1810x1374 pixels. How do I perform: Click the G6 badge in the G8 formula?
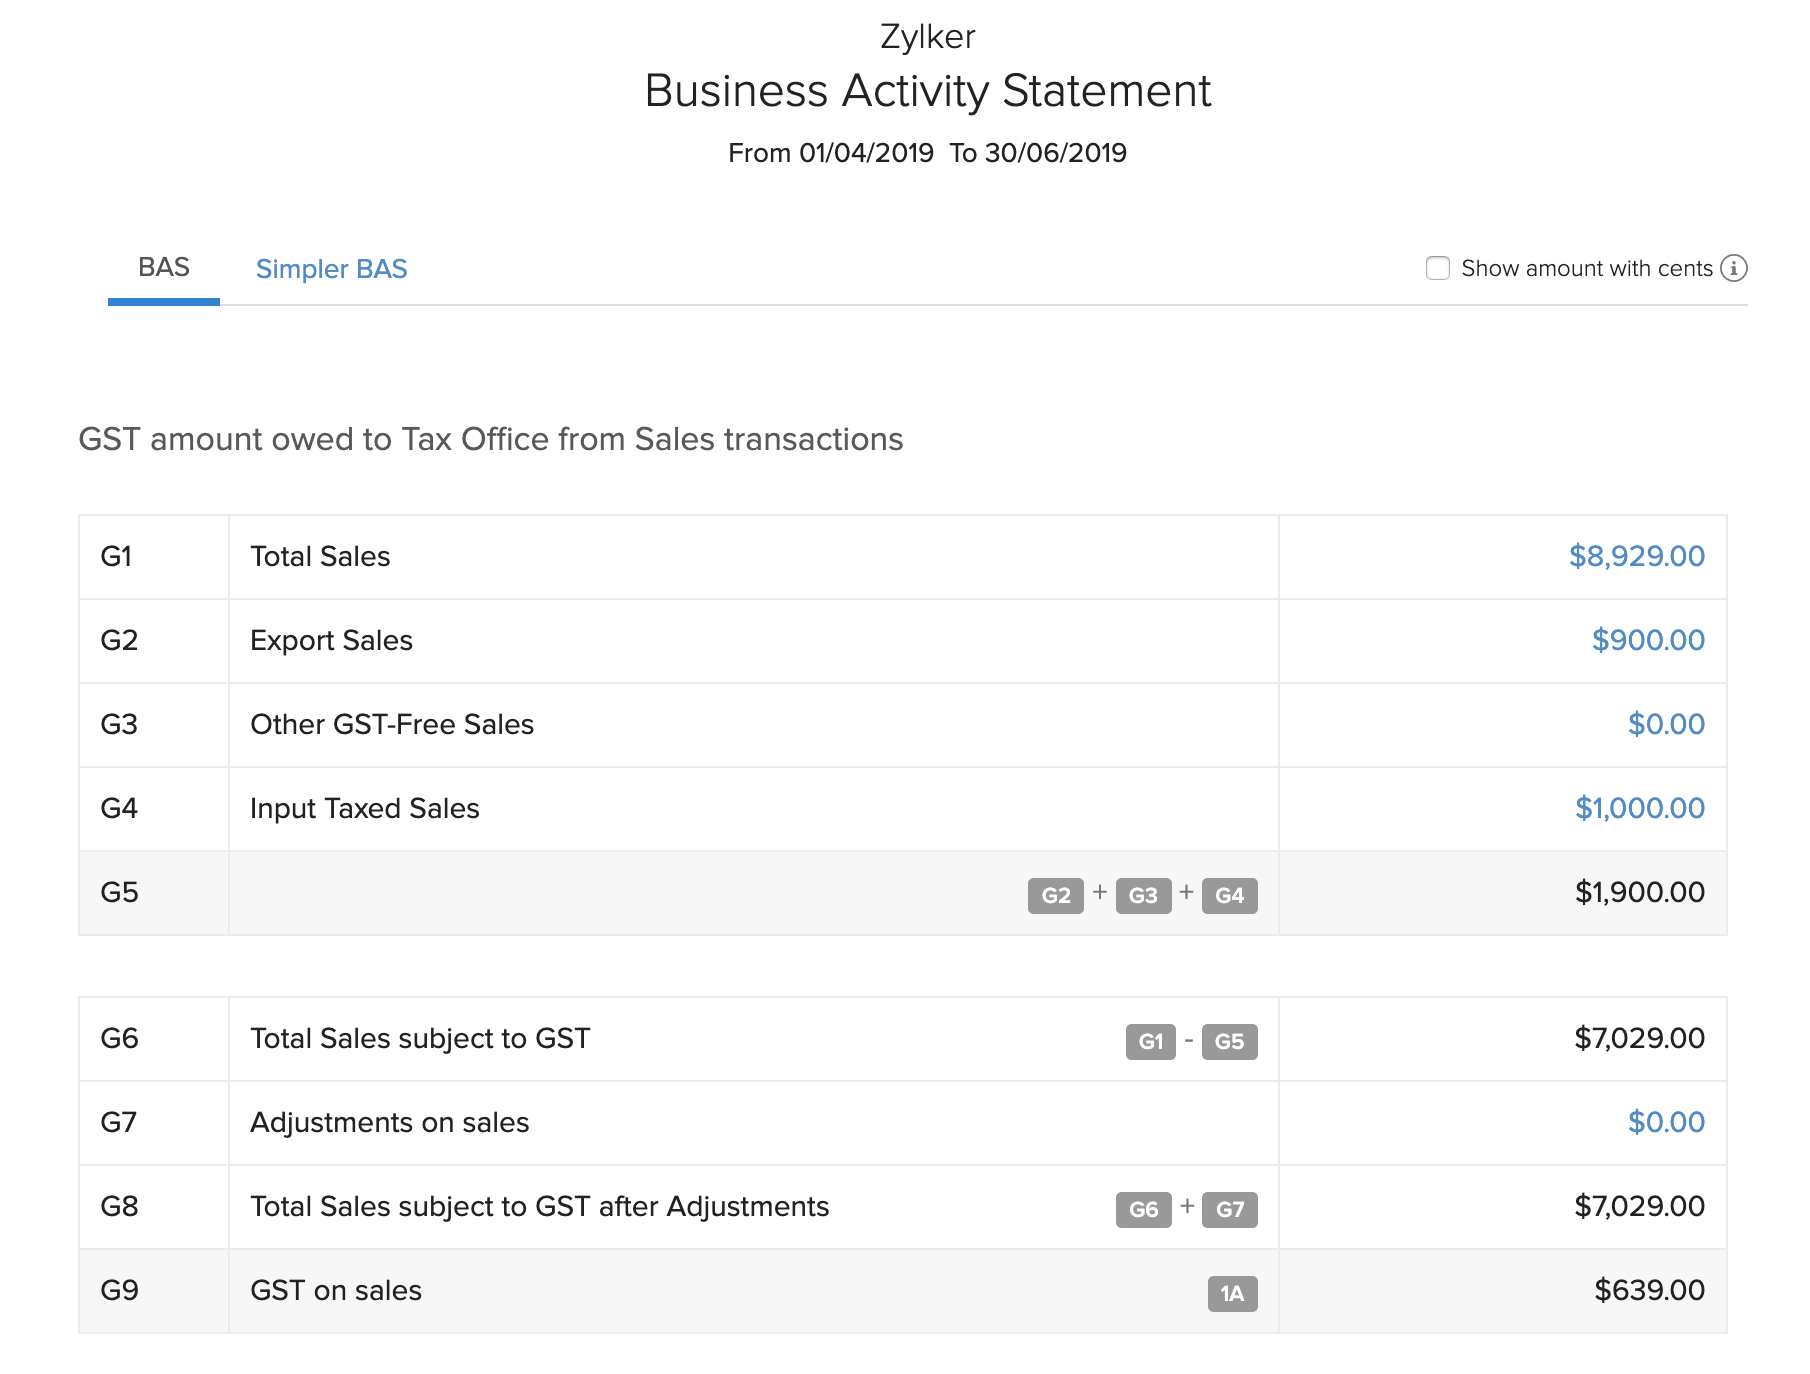coord(1143,1209)
